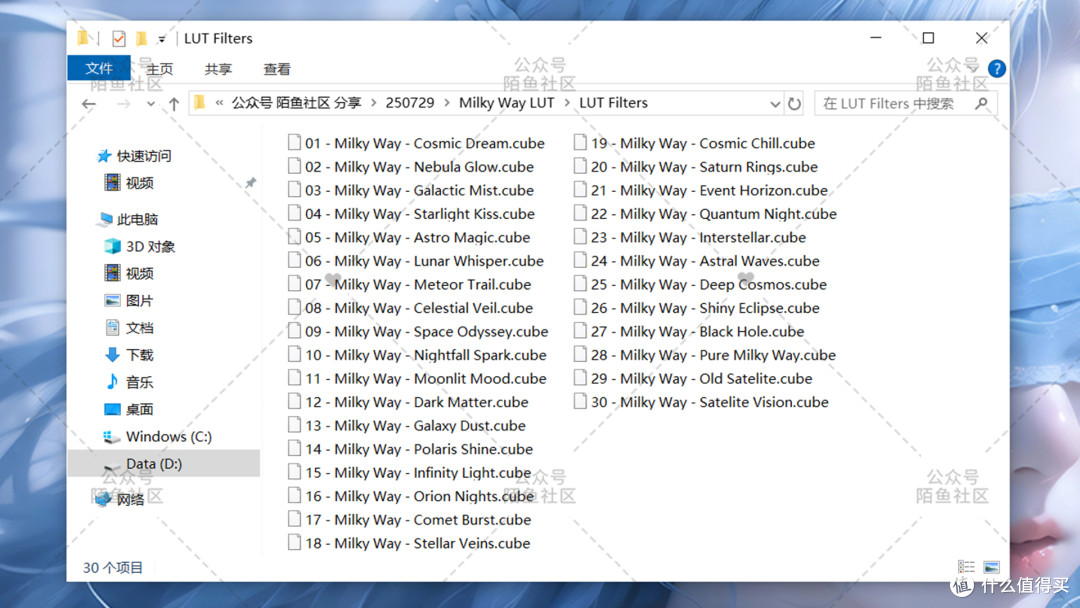Select file icon of 08 Celestial Veil.cube
Image resolution: width=1080 pixels, height=608 pixels.
294,308
